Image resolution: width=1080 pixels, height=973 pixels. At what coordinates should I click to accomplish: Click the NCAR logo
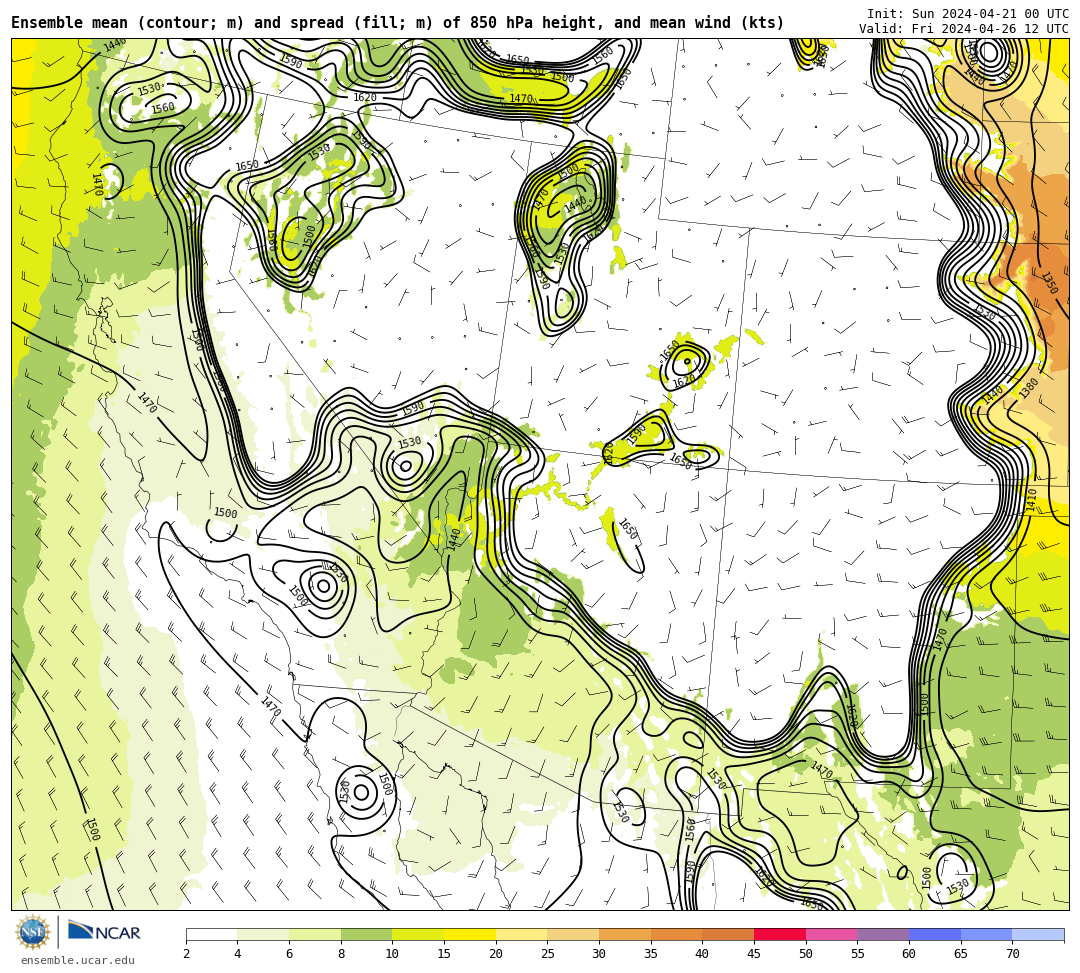pyautogui.click(x=104, y=932)
